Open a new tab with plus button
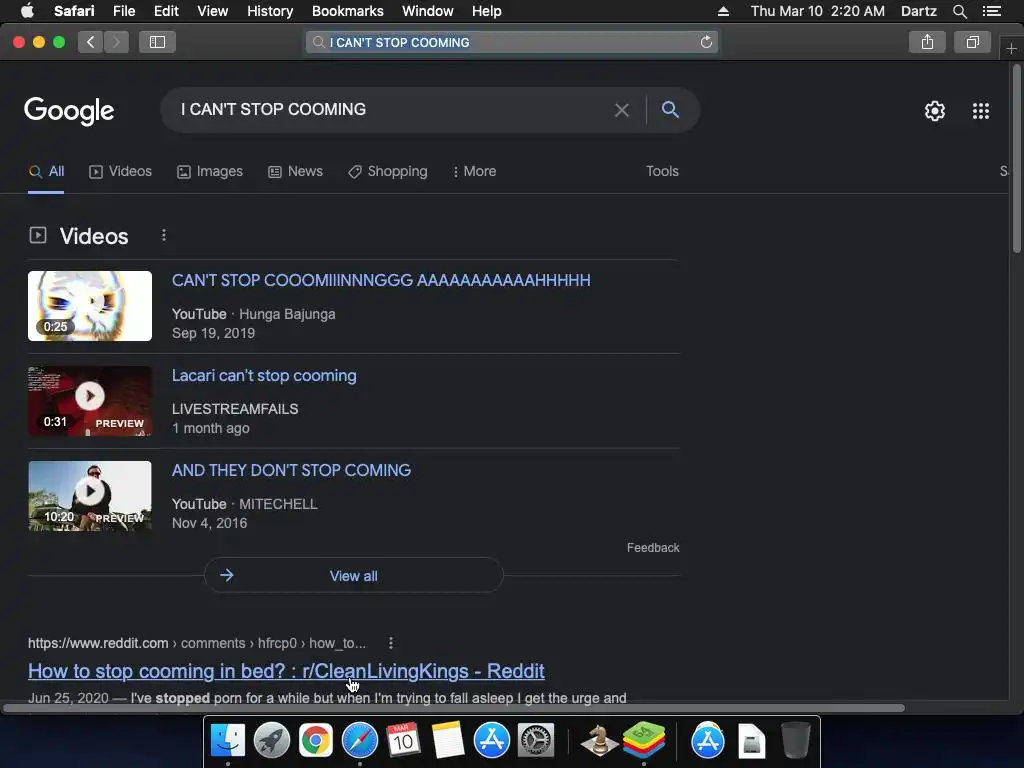 click(1011, 48)
